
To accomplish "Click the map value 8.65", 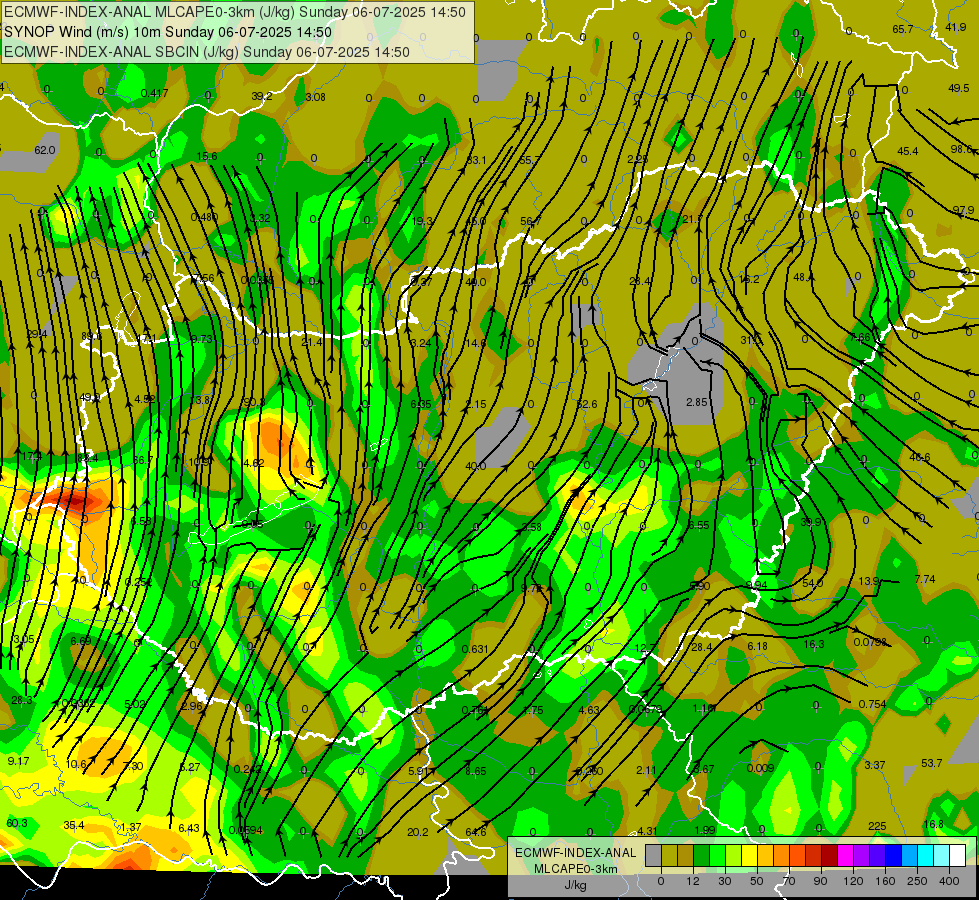I will (x=476, y=771).
